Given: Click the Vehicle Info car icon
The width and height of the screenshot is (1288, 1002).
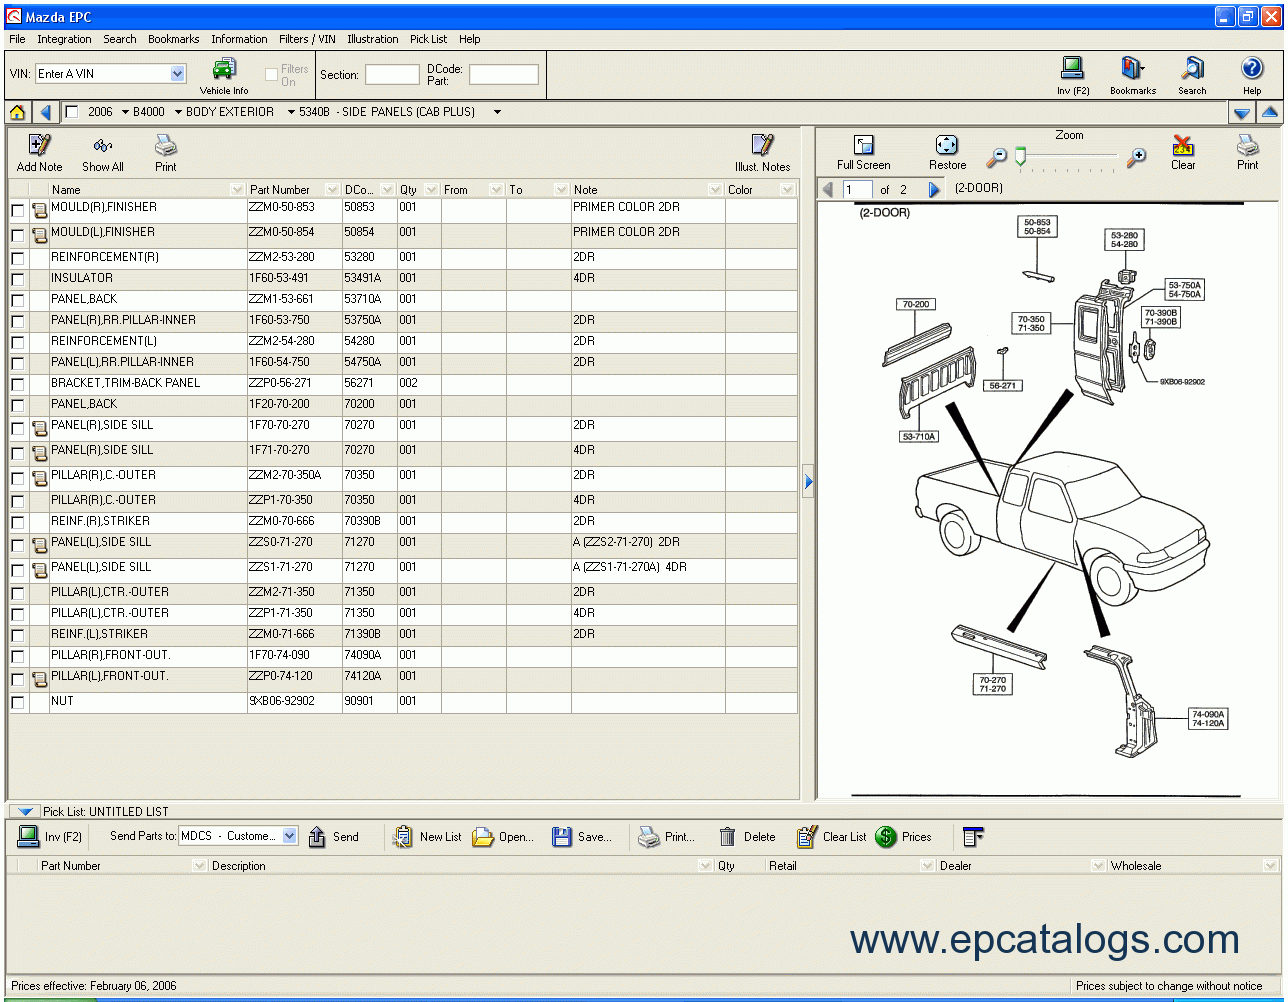Looking at the screenshot, I should (224, 70).
